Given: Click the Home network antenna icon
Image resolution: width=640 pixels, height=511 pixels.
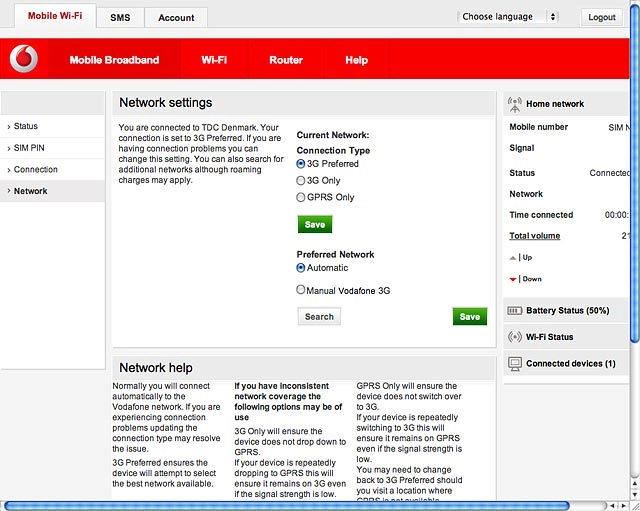Looking at the screenshot, I should click(x=515, y=104).
